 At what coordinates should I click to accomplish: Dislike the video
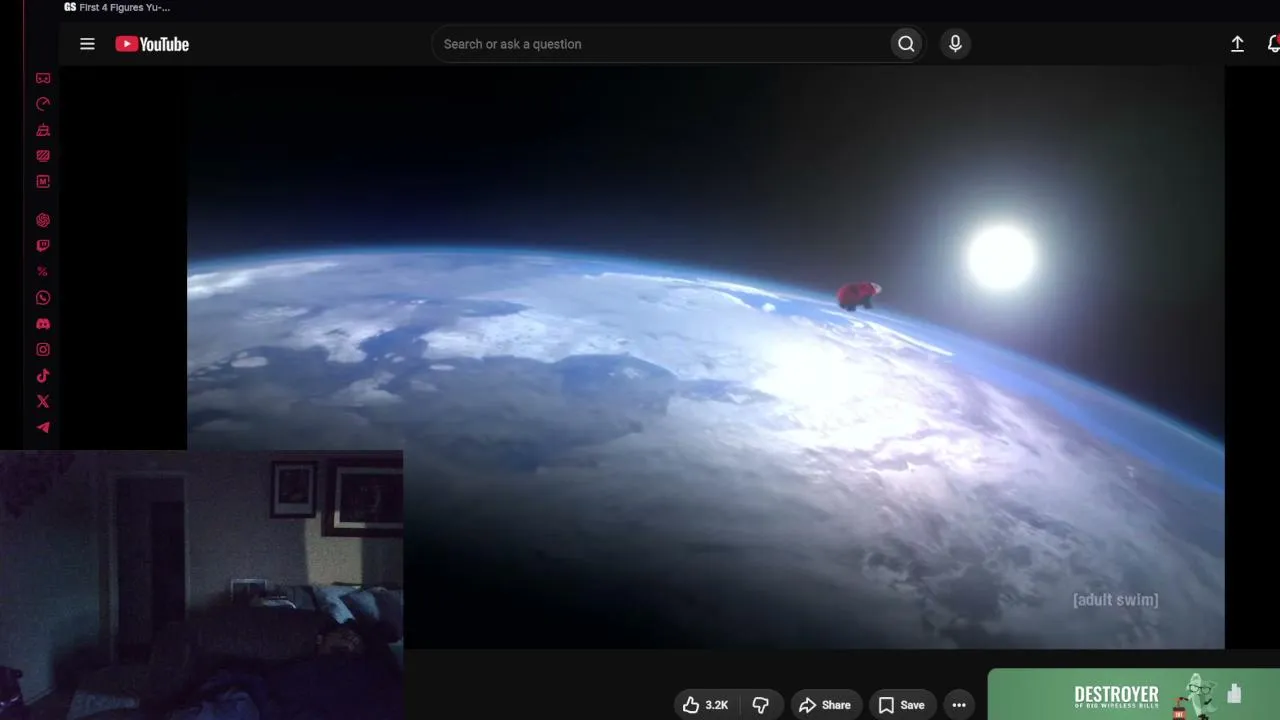761,705
